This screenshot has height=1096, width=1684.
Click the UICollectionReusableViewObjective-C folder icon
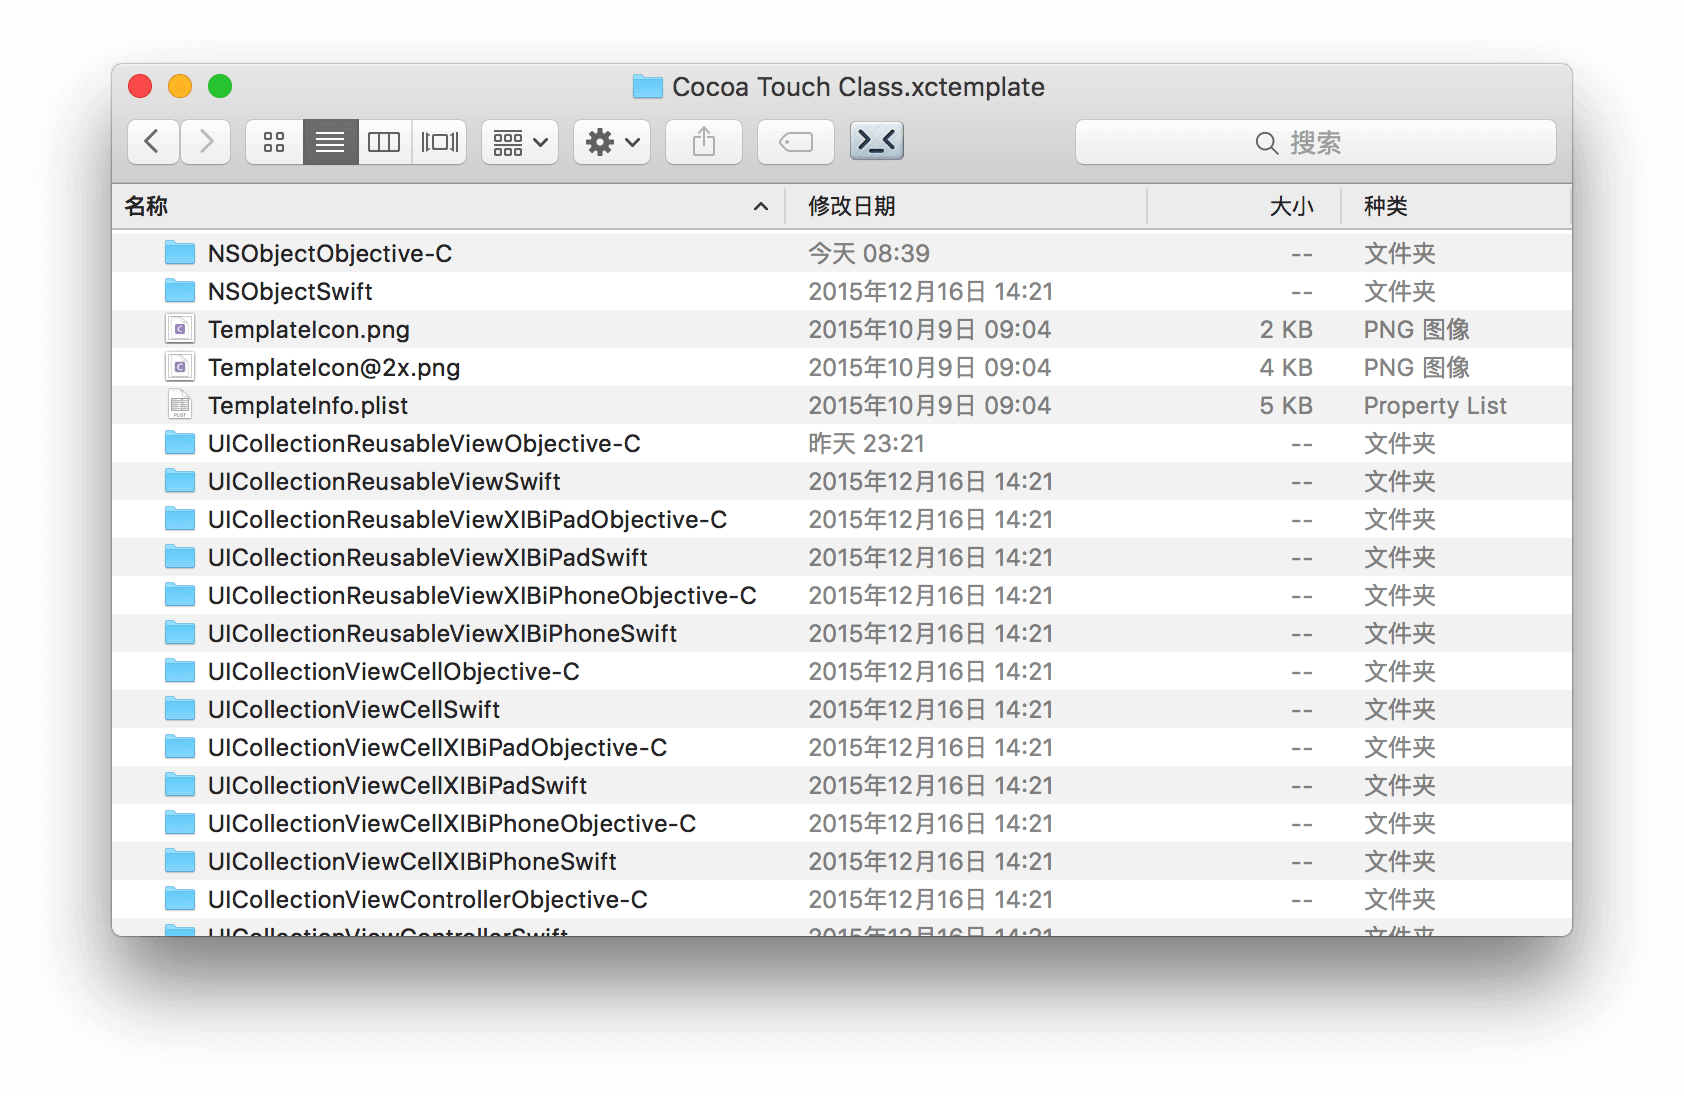coord(180,443)
